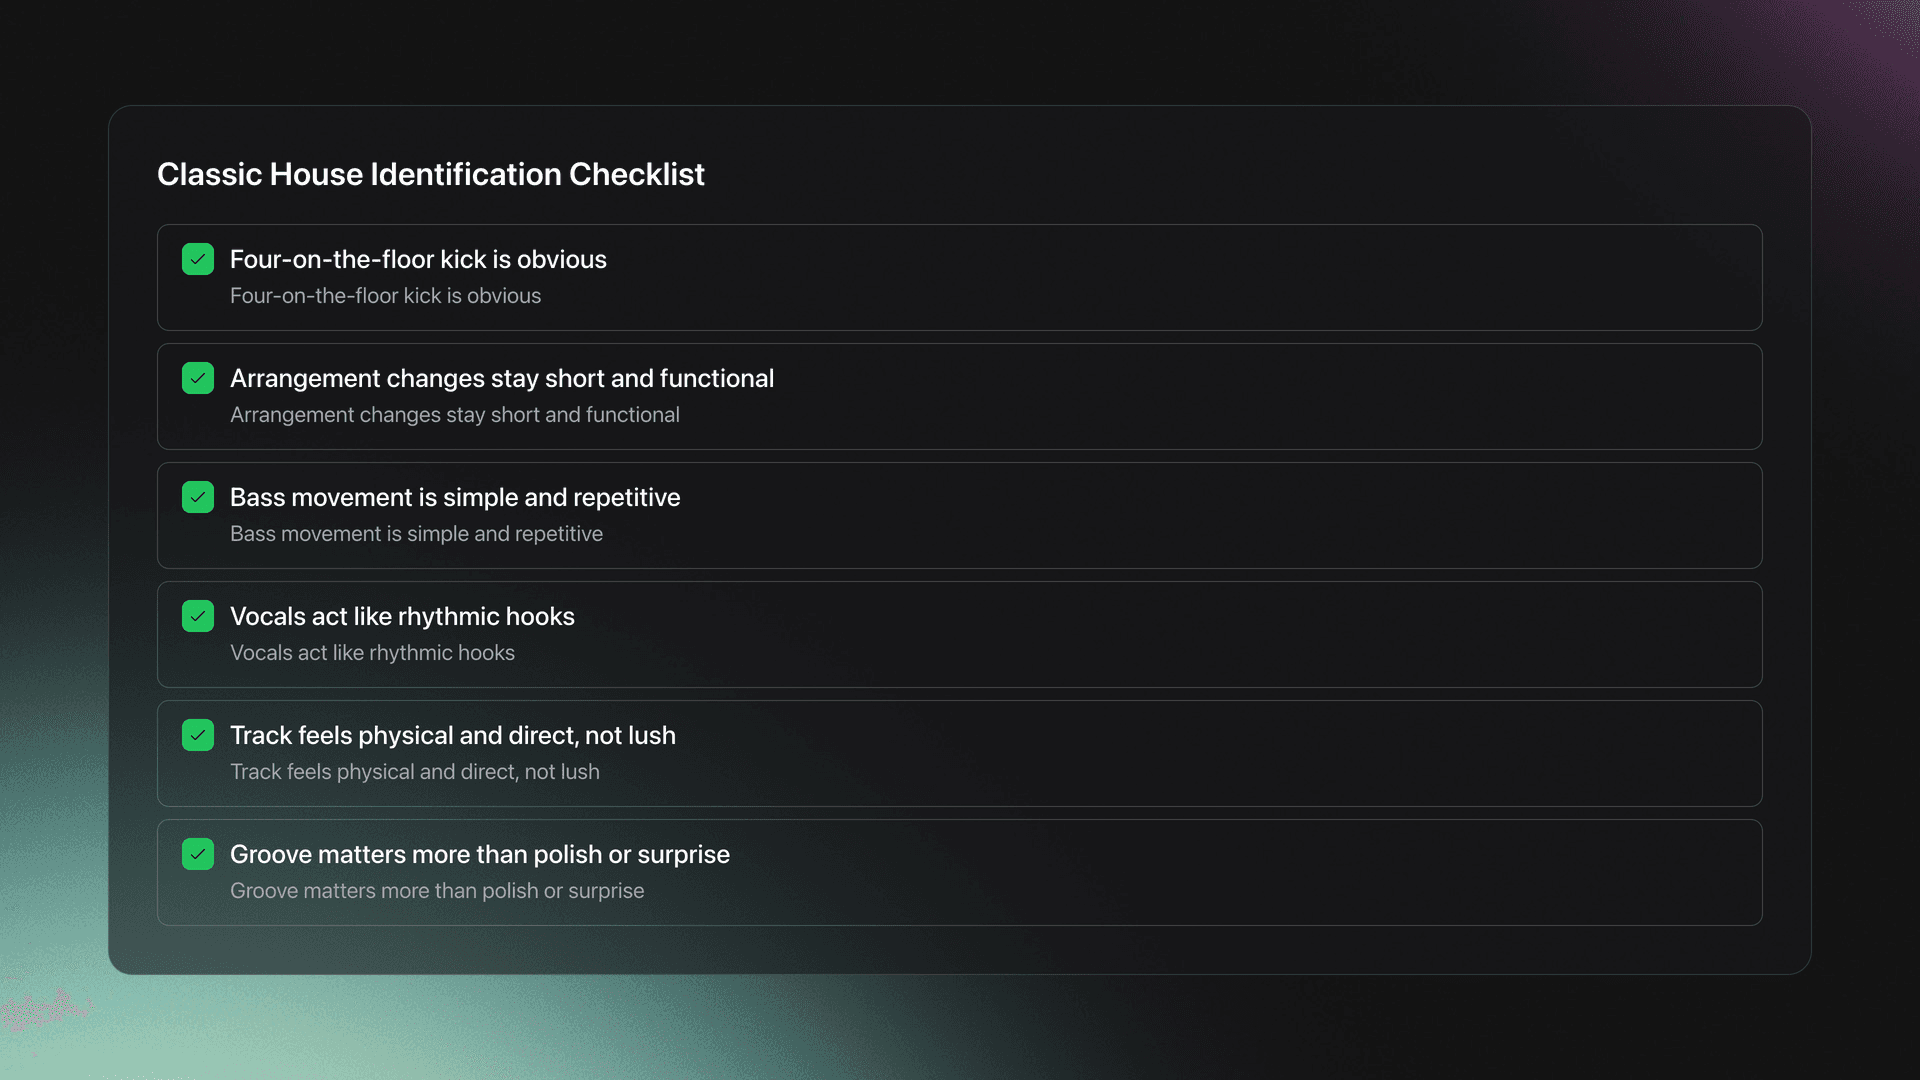Click the blank area right of the checklist heading
This screenshot has height=1080, width=1920.
click(1200, 174)
